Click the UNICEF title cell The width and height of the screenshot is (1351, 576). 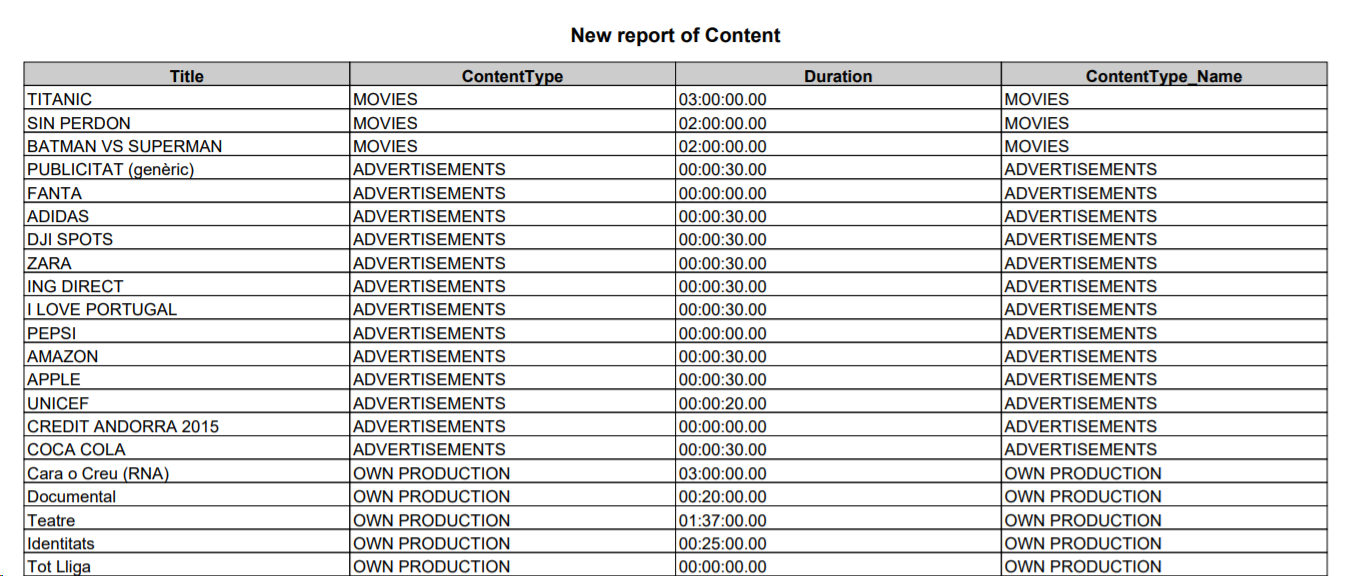point(58,403)
